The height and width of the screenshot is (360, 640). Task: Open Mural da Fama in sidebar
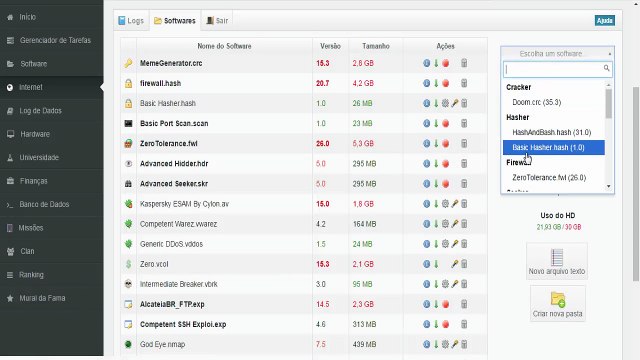tap(51, 298)
